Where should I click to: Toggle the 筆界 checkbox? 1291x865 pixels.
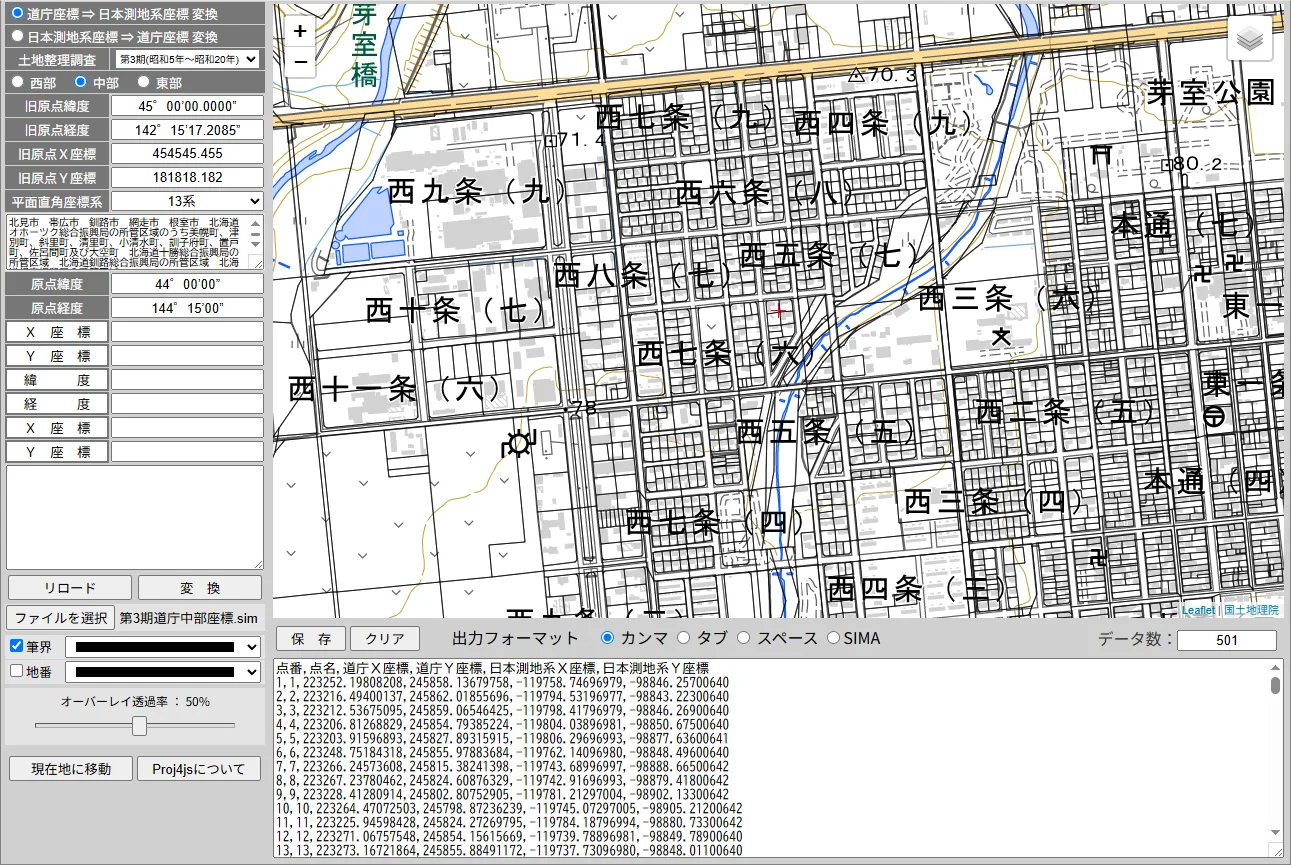click(x=16, y=646)
